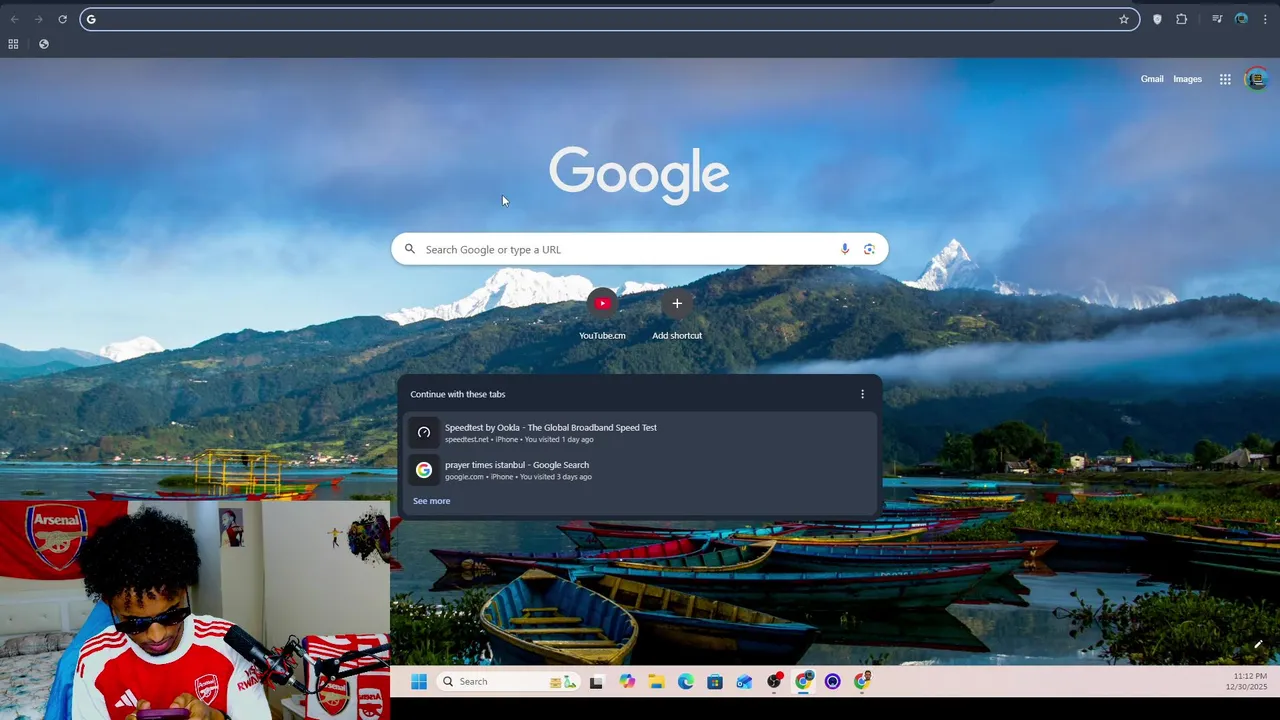
Task: Bookmark this tab with the star icon
Action: [x=1124, y=19]
